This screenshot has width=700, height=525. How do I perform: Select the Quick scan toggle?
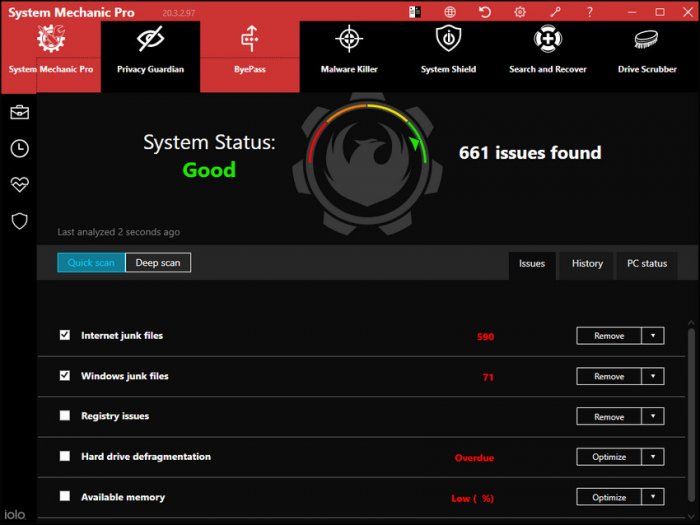coord(91,262)
